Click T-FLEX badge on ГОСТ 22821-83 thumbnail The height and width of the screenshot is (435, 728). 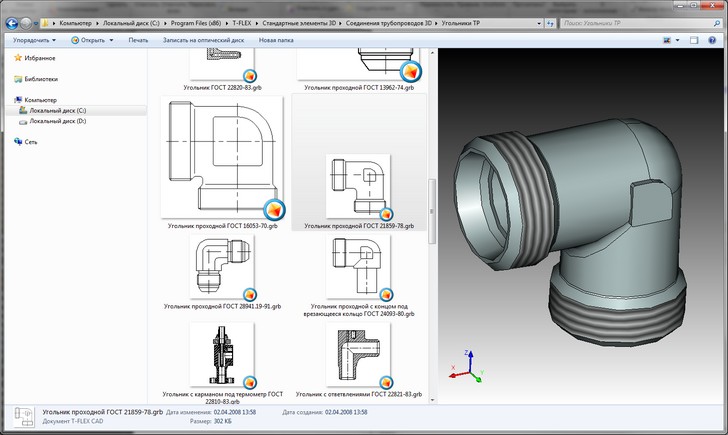pyautogui.click(x=386, y=383)
